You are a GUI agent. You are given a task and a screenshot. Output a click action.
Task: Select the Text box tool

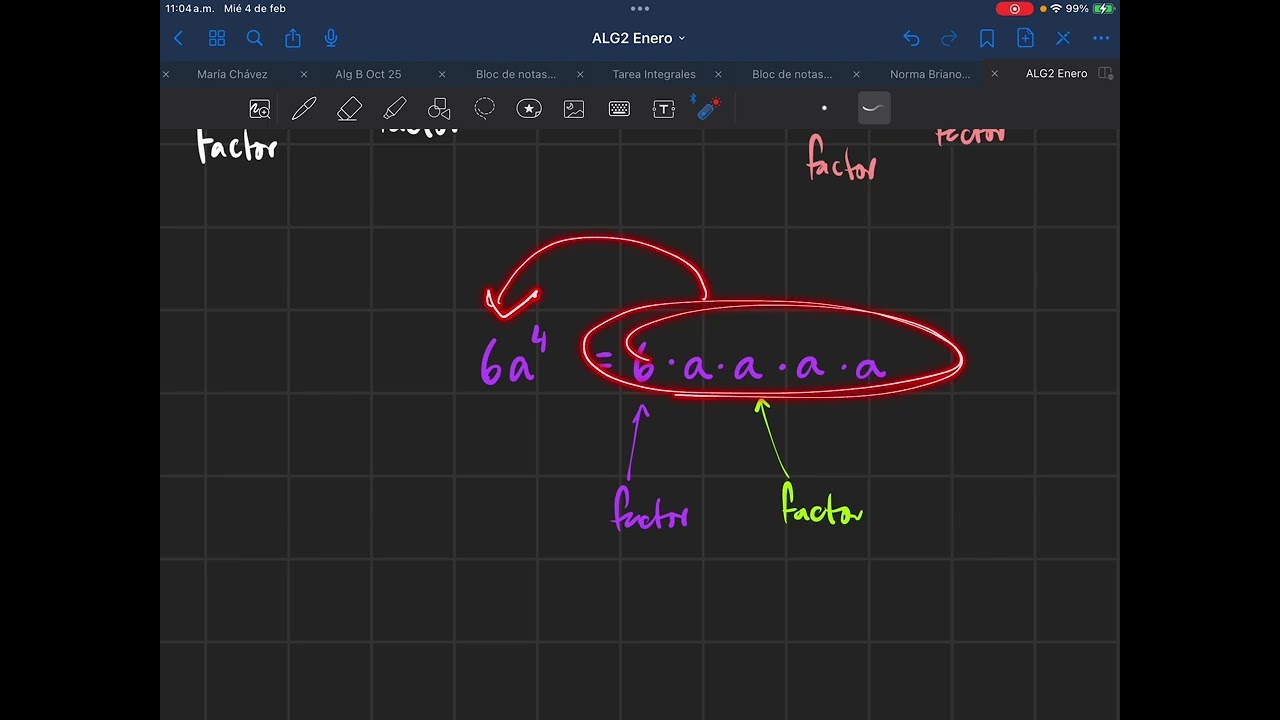[664, 109]
